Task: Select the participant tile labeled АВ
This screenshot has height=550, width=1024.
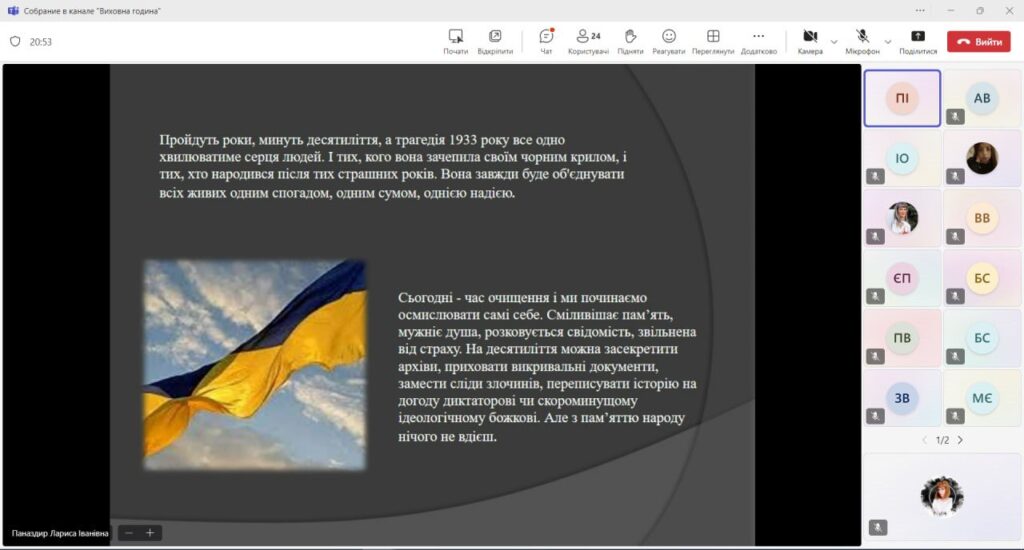Action: pyautogui.click(x=982, y=98)
